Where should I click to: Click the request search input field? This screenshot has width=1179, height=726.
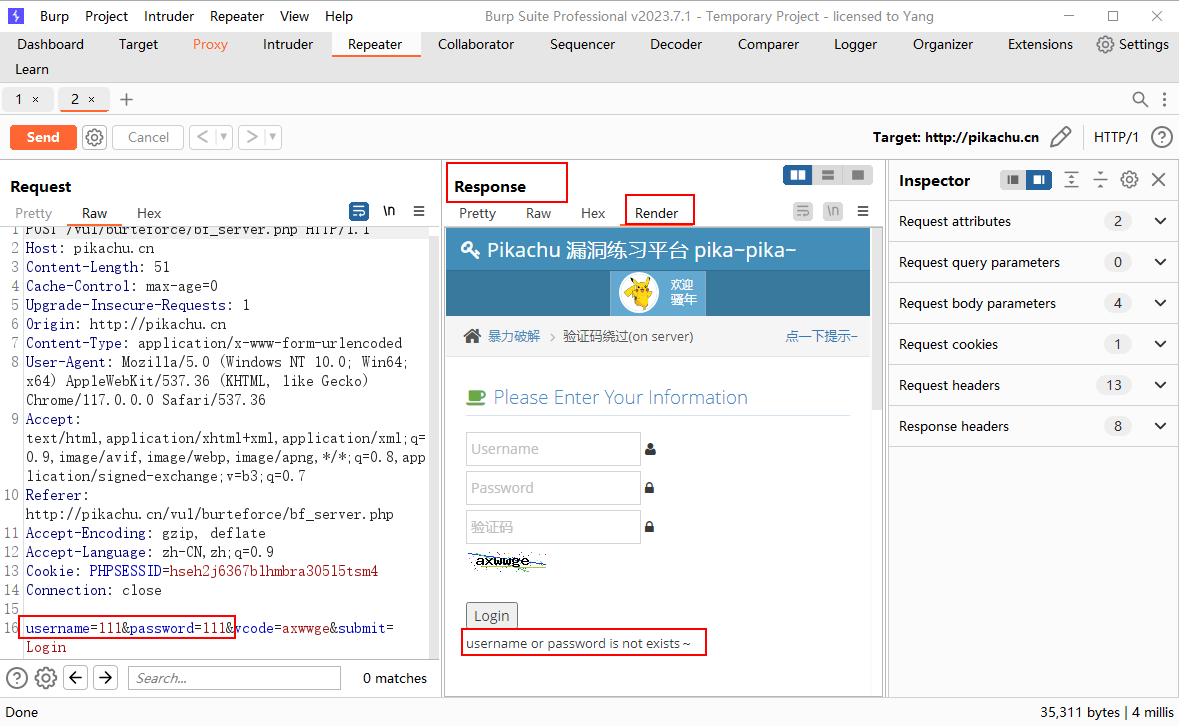(x=234, y=678)
